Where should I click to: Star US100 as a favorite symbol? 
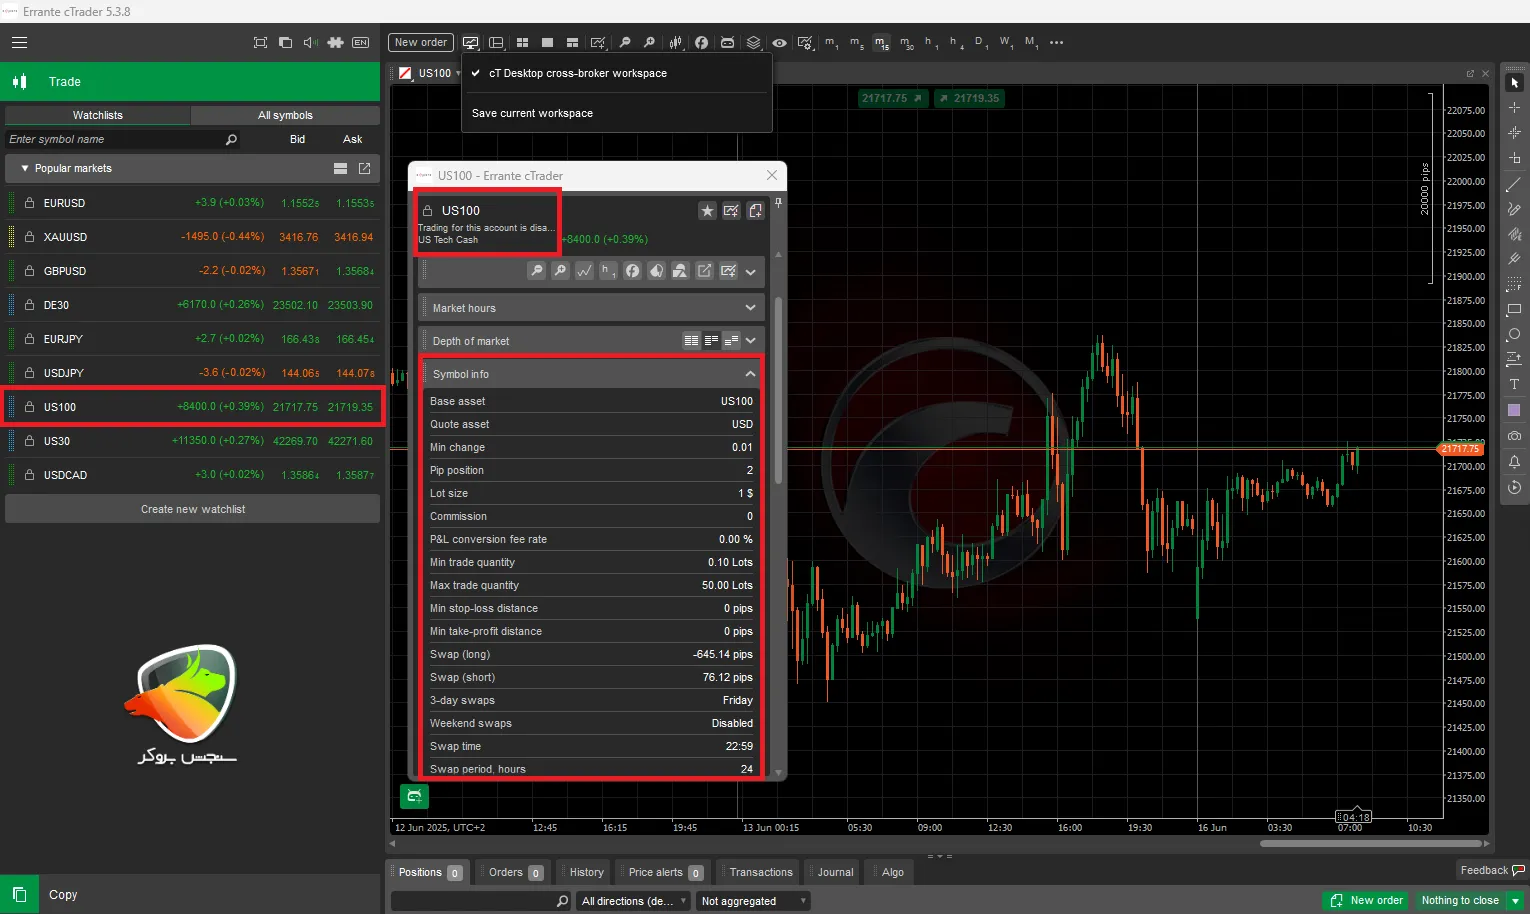(x=708, y=211)
